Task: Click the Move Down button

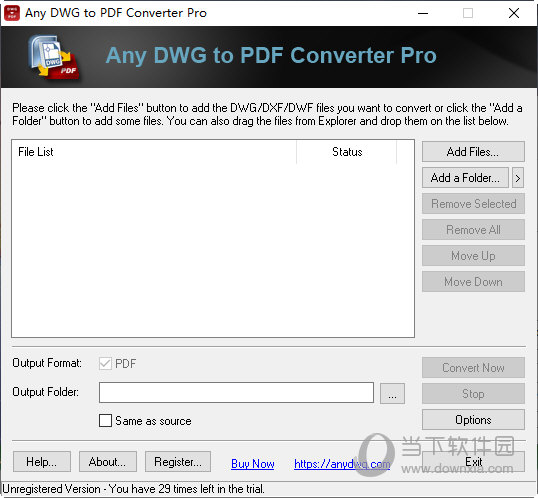Action: click(x=473, y=282)
